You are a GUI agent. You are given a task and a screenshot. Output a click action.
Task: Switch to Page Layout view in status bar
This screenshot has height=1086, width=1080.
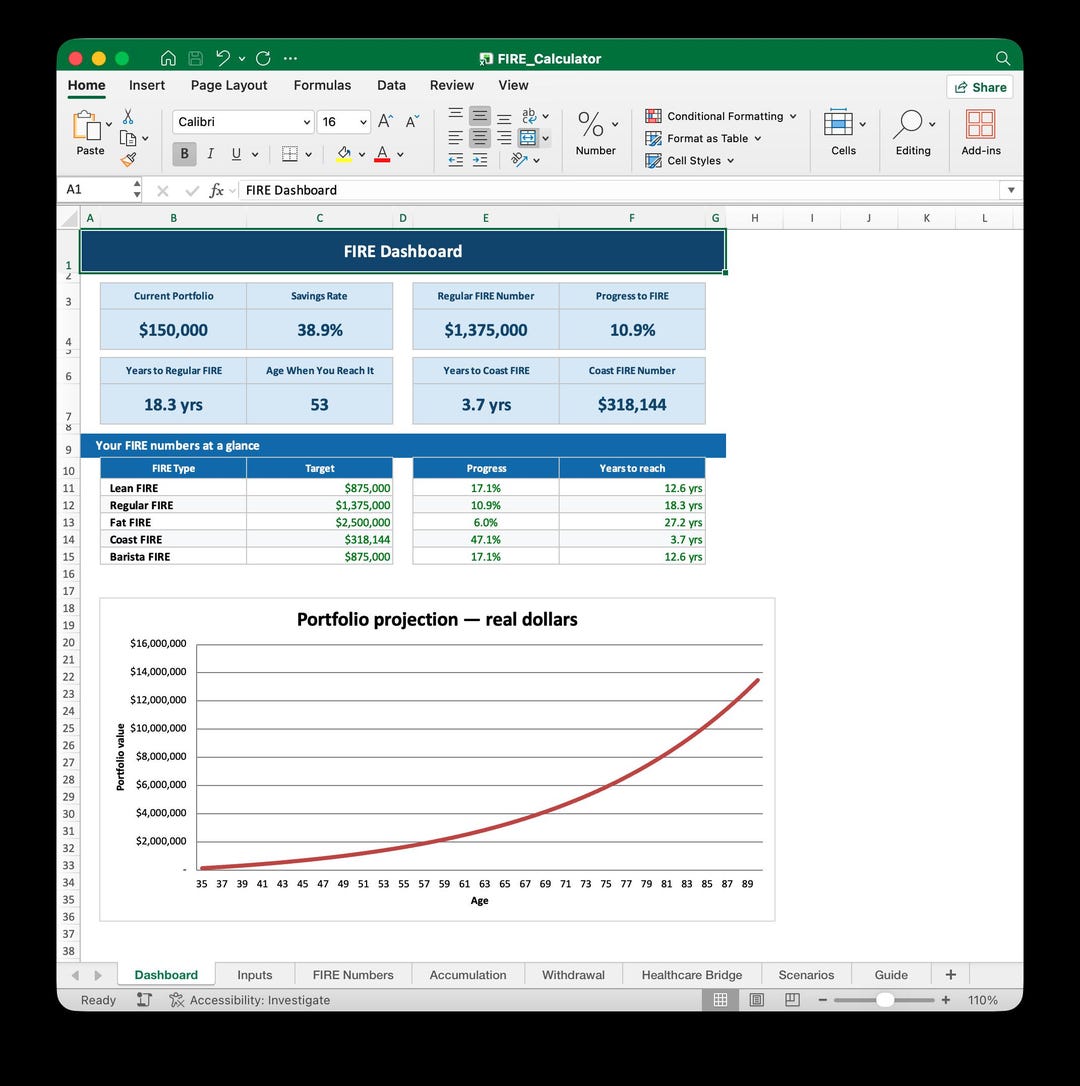756,999
